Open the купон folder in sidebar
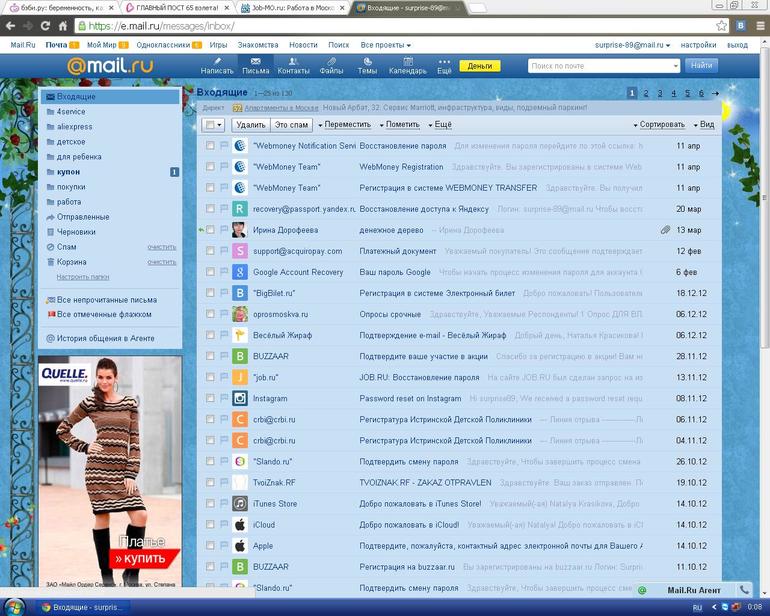This screenshot has width=770, height=616. (69, 172)
